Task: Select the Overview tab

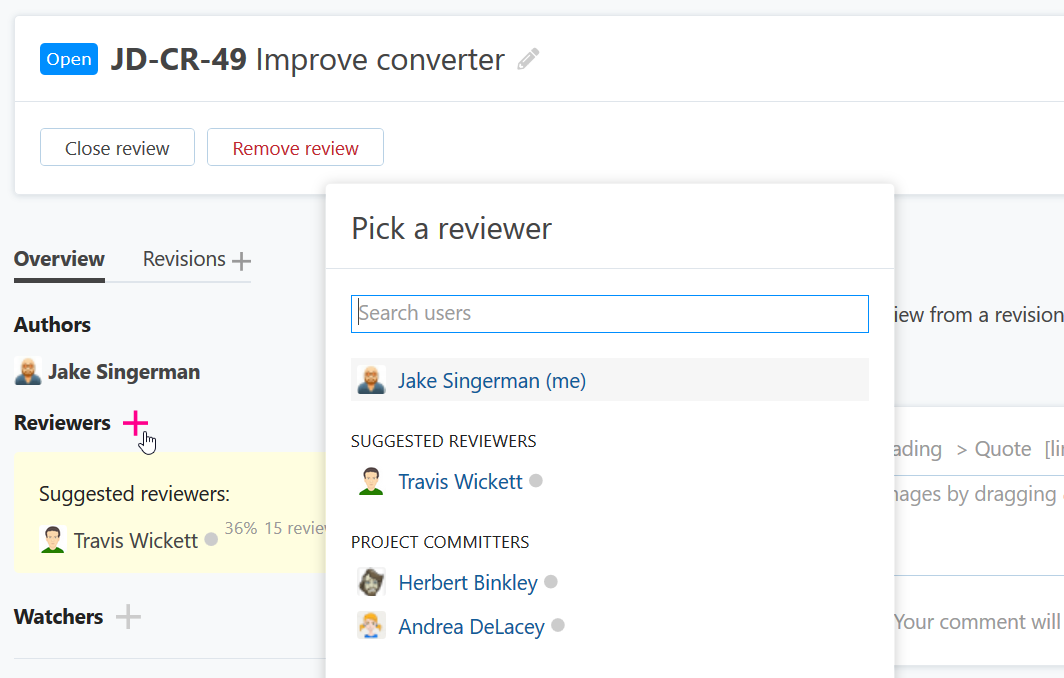Action: (59, 258)
